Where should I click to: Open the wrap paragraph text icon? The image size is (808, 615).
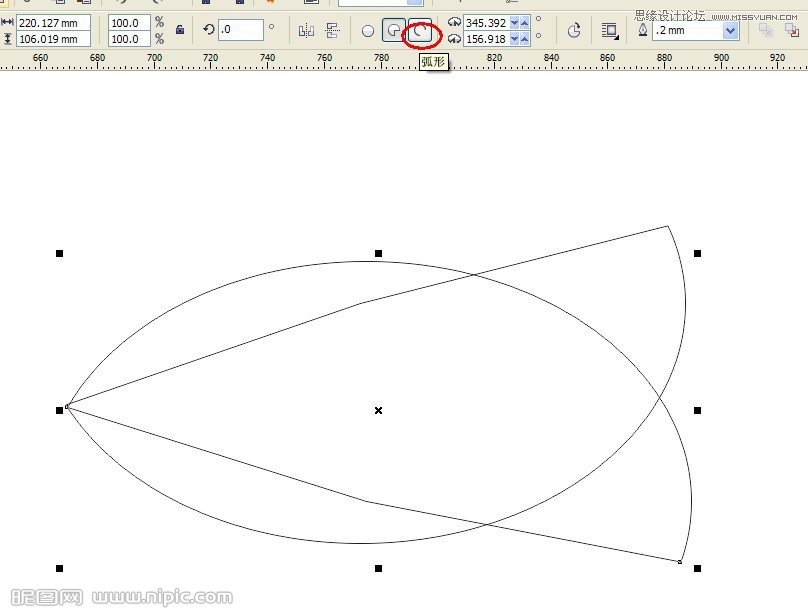point(609,31)
